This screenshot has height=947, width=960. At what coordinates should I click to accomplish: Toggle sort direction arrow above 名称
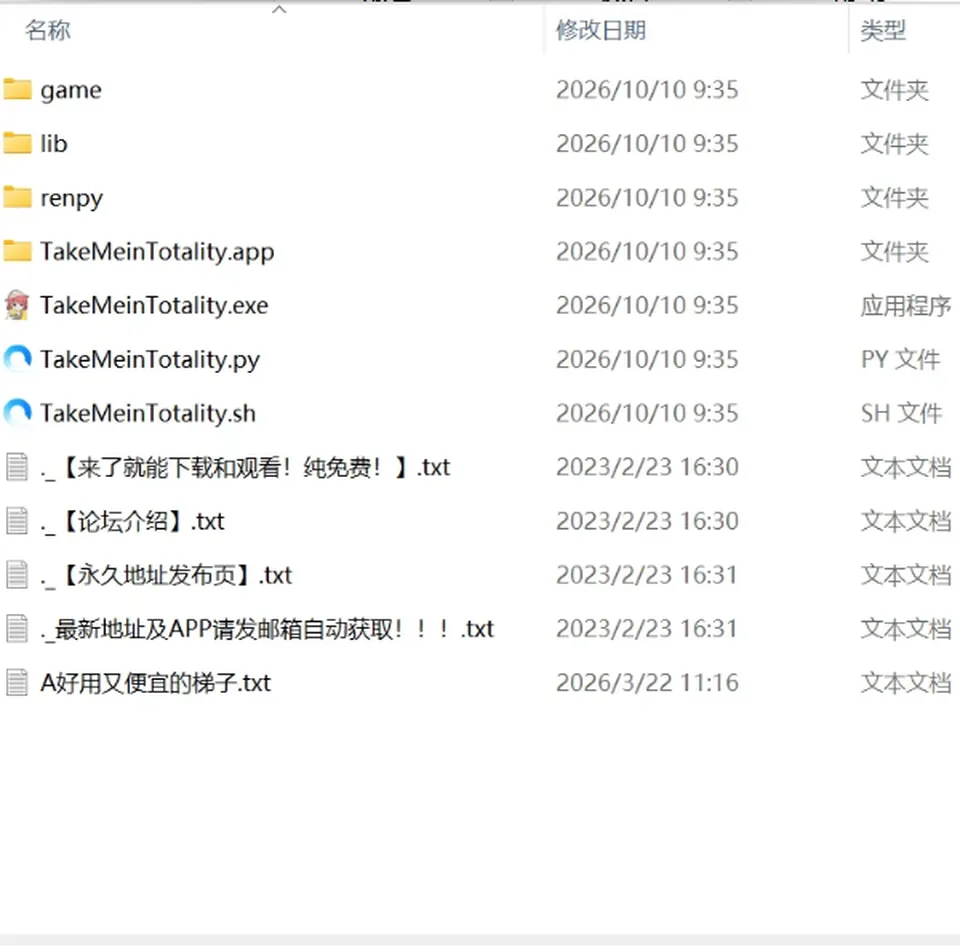[x=279, y=9]
